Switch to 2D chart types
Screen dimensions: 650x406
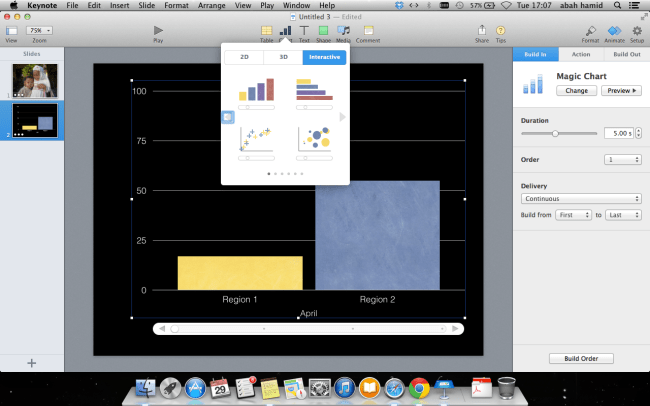[244, 58]
